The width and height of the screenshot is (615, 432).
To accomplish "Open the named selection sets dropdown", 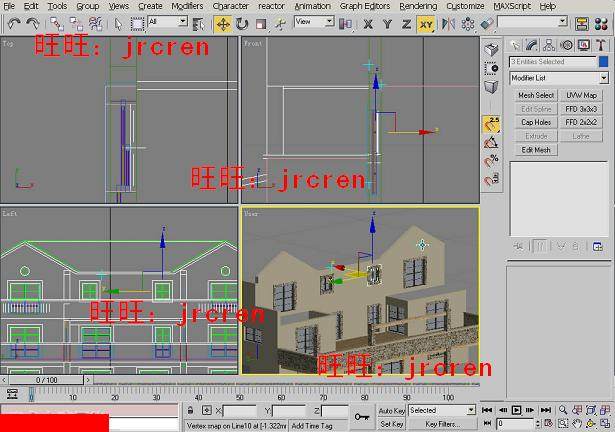I will (532, 21).
